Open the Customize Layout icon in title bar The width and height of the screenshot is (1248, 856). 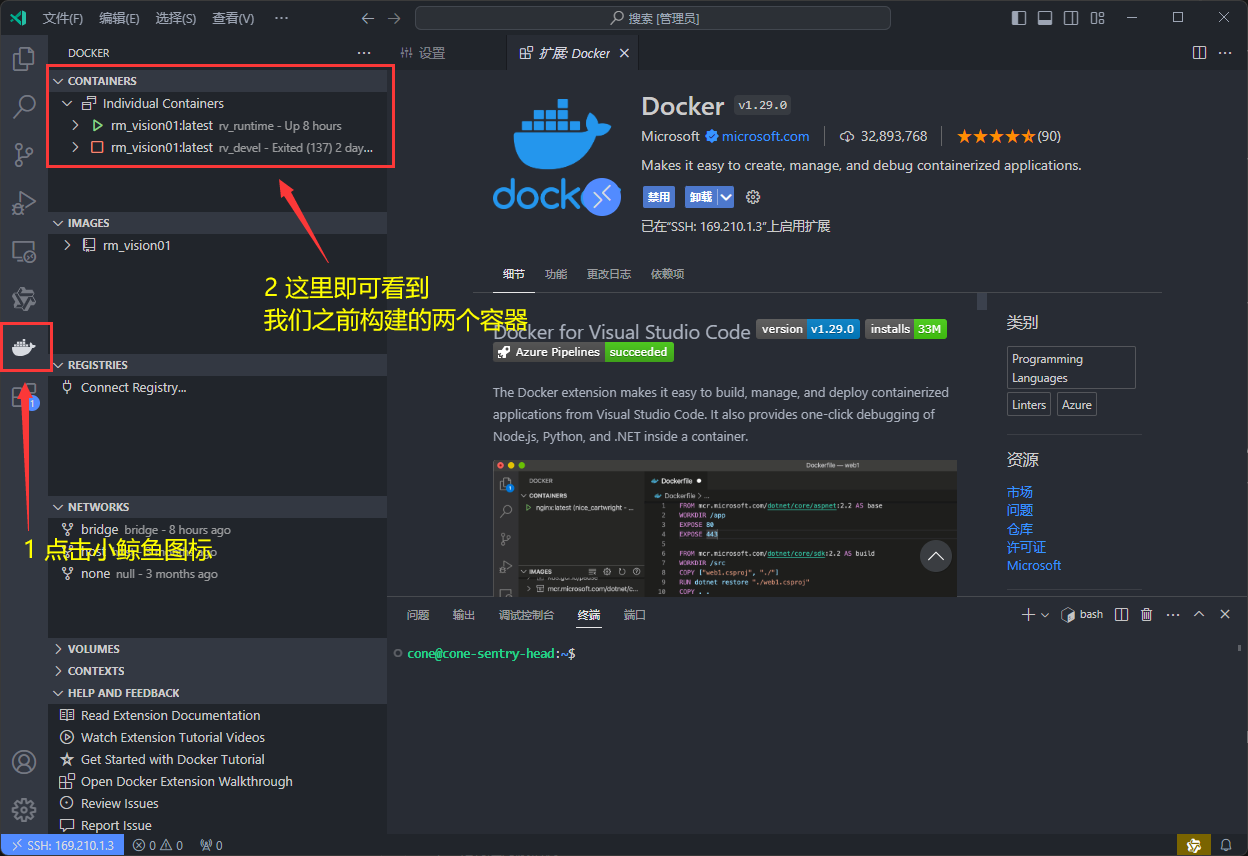pyautogui.click(x=1098, y=18)
